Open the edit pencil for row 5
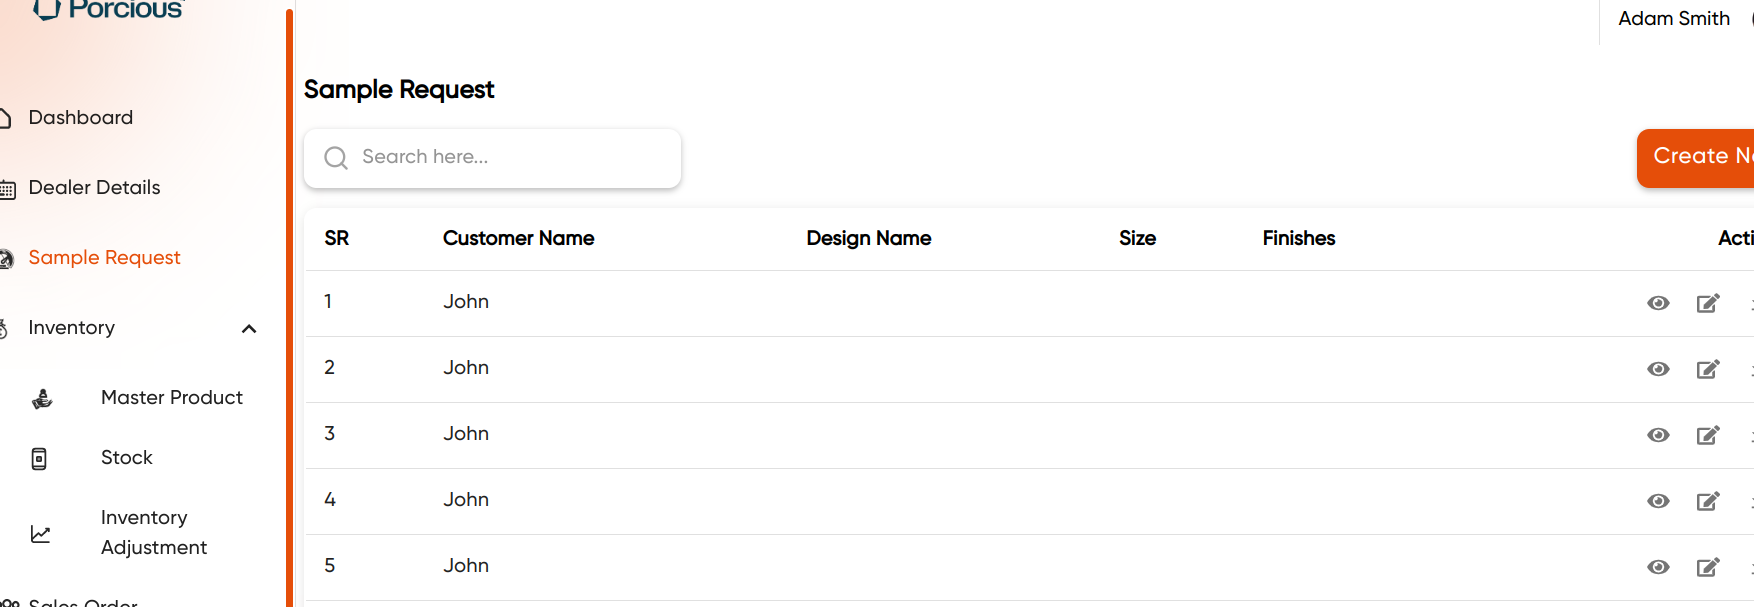 [x=1708, y=567]
